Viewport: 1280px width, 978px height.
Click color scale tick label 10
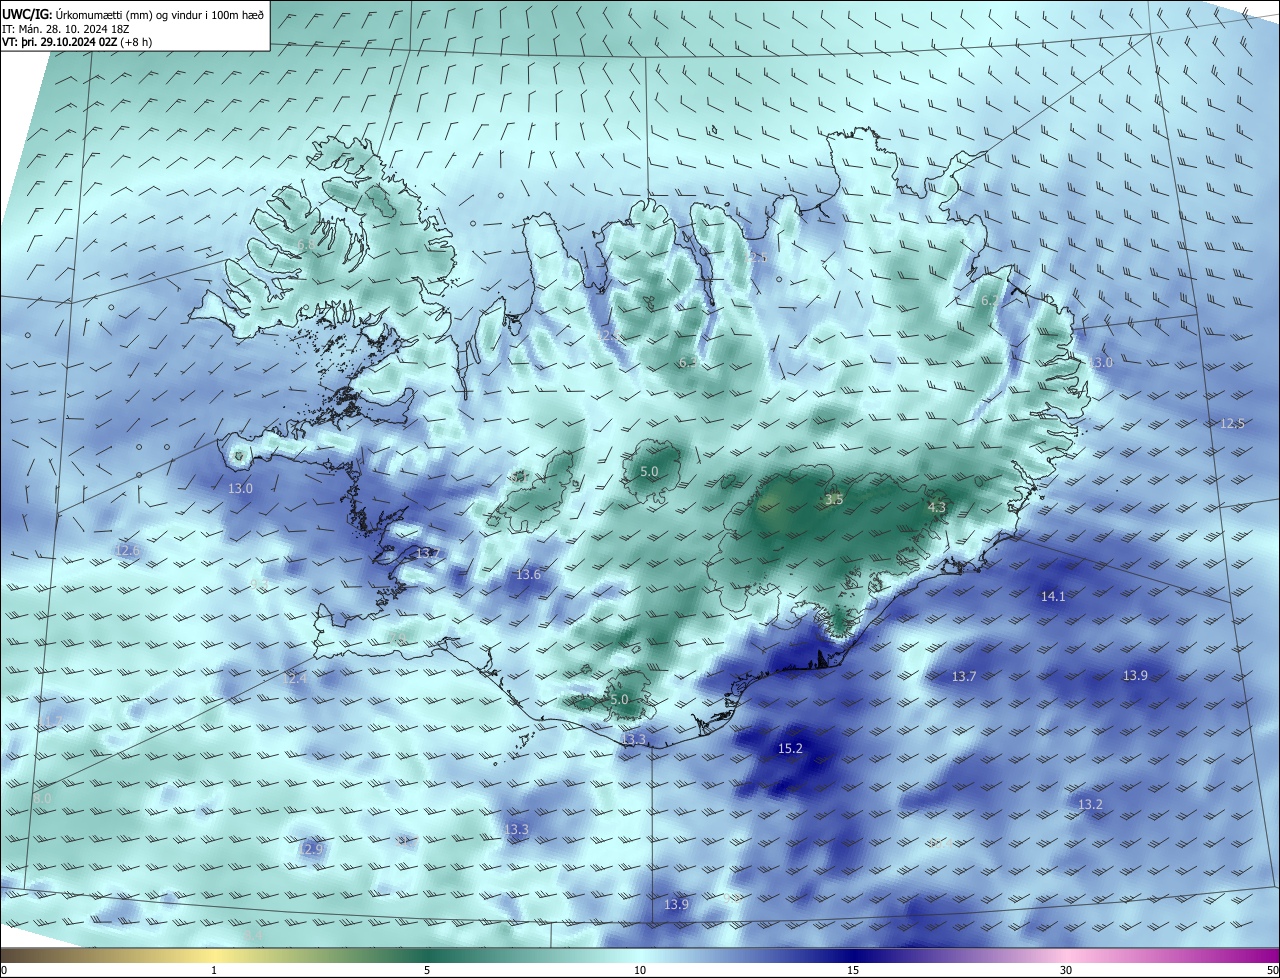pos(640,970)
